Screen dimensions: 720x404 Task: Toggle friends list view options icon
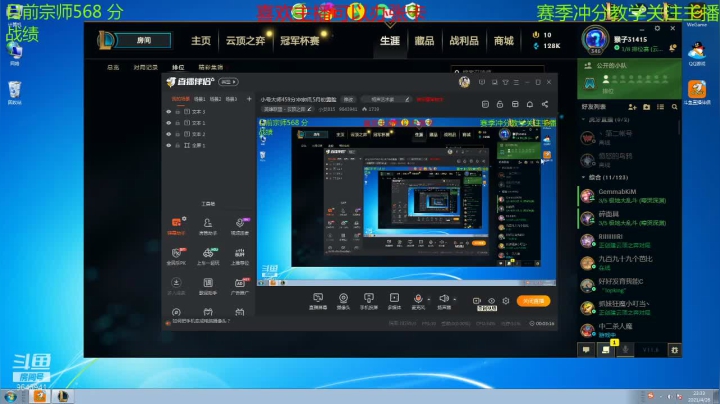(660, 107)
